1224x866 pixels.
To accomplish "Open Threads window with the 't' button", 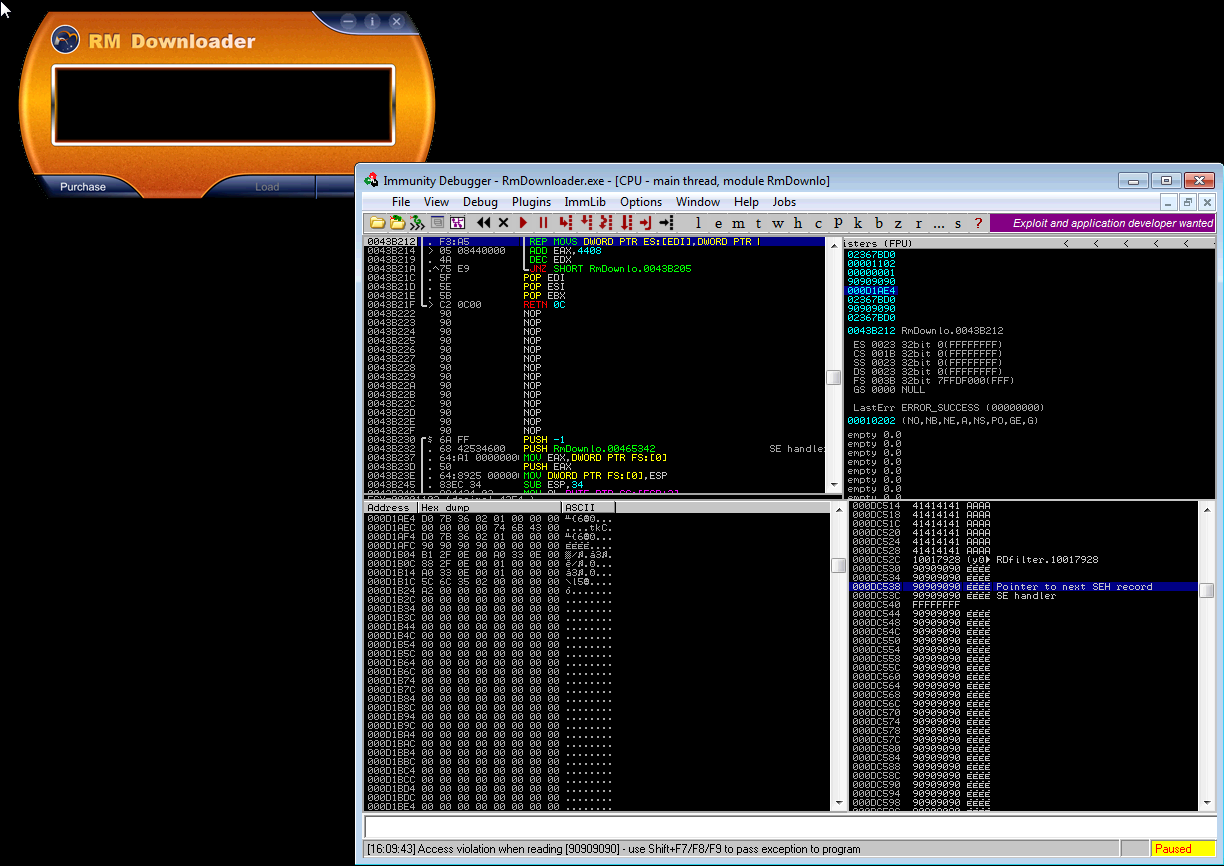I will coord(758,222).
